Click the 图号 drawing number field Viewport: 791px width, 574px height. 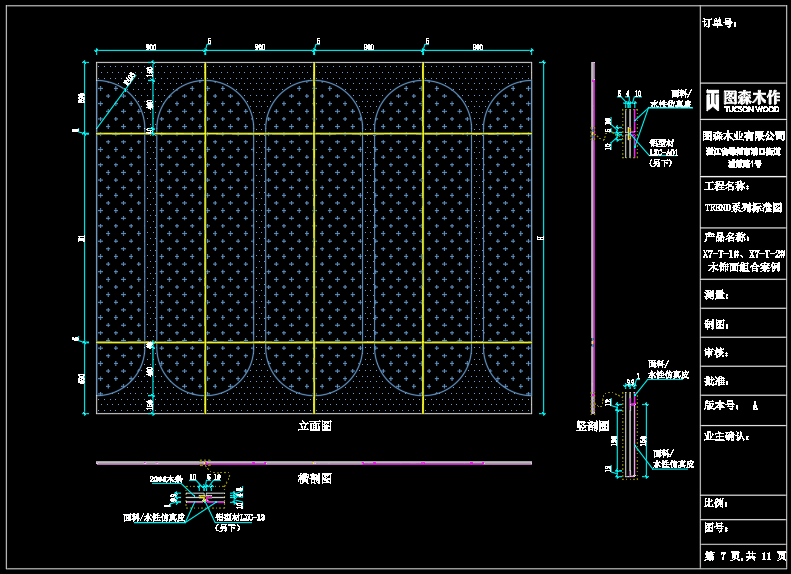click(x=714, y=527)
